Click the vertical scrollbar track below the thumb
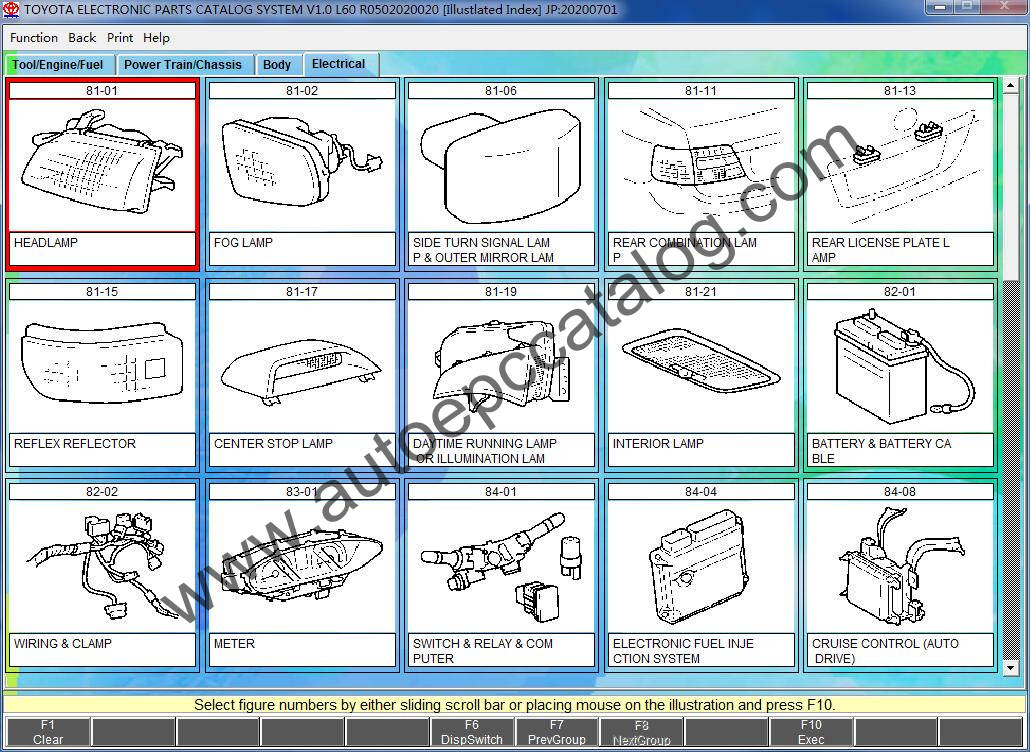1030x752 pixels. (1010, 470)
